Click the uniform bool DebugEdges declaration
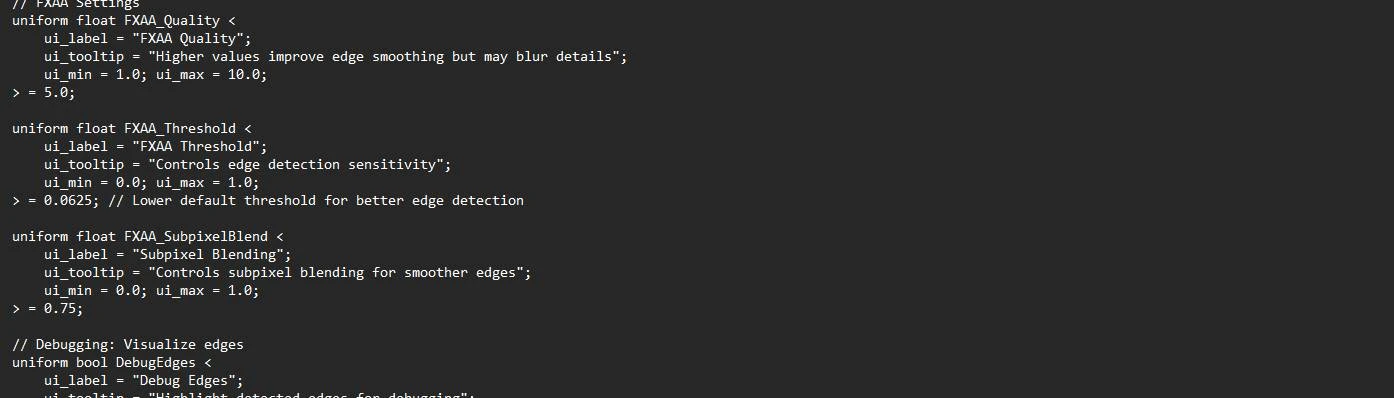Image resolution: width=1394 pixels, height=398 pixels. tap(112, 362)
